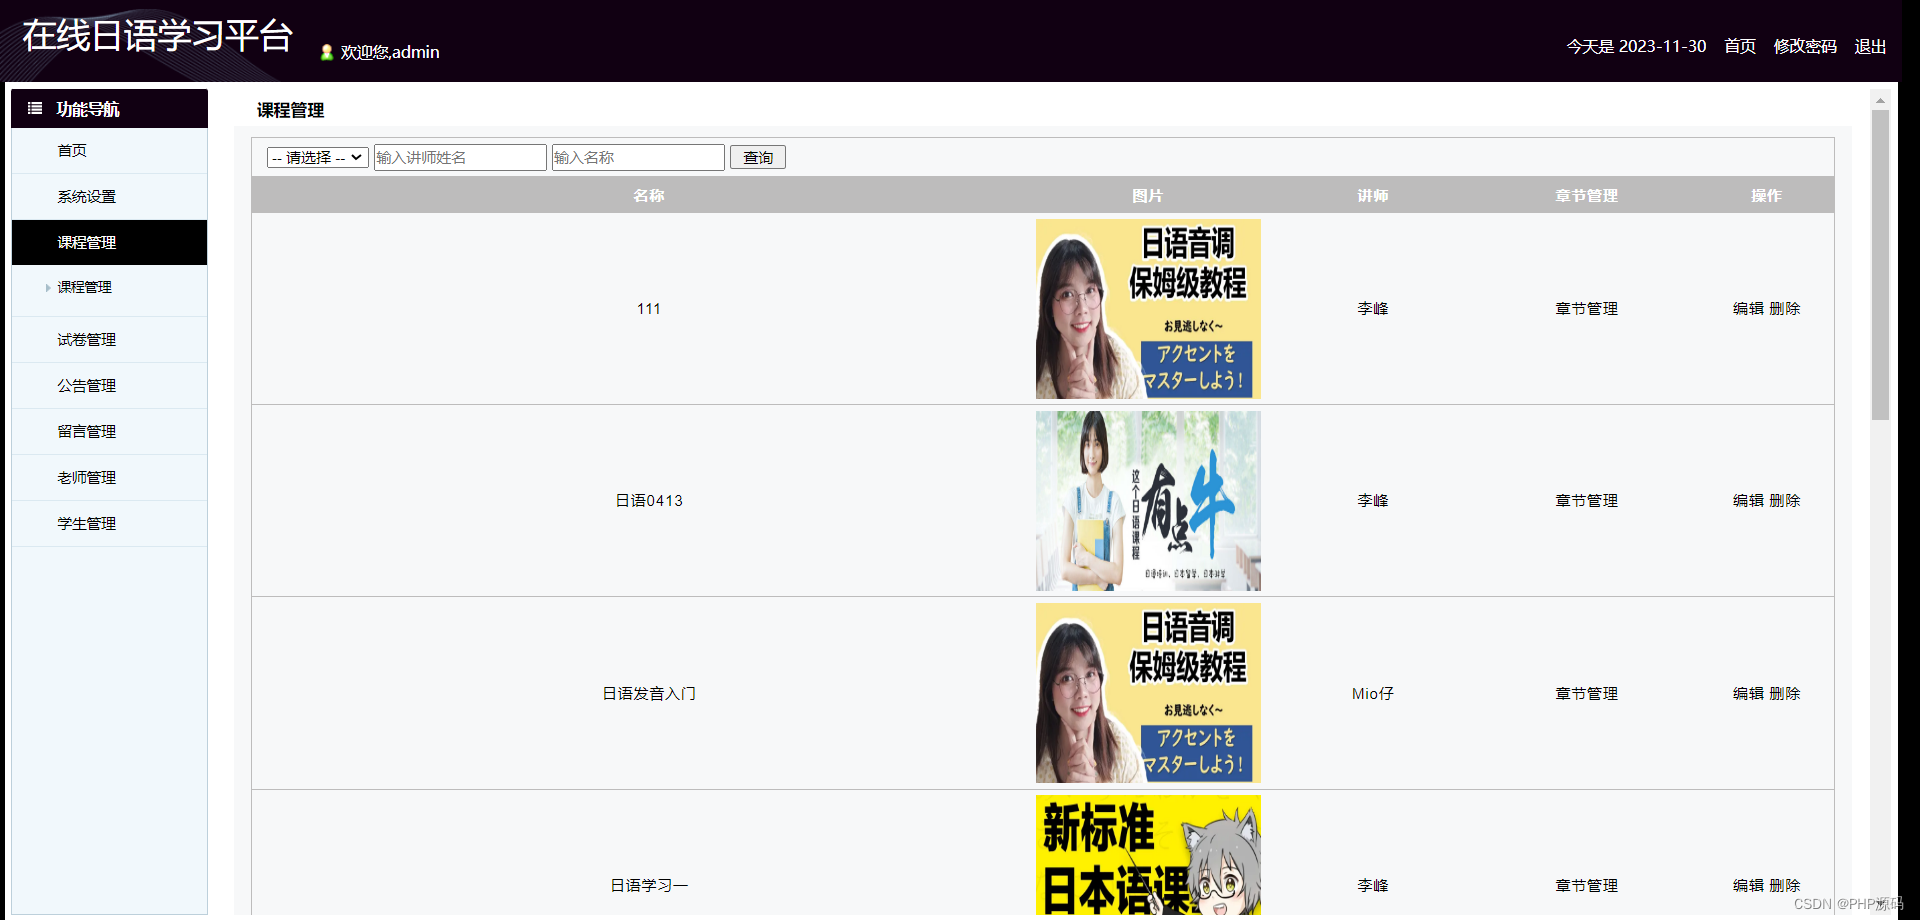
Task: Edit the 日语0413 course
Action: (1748, 501)
